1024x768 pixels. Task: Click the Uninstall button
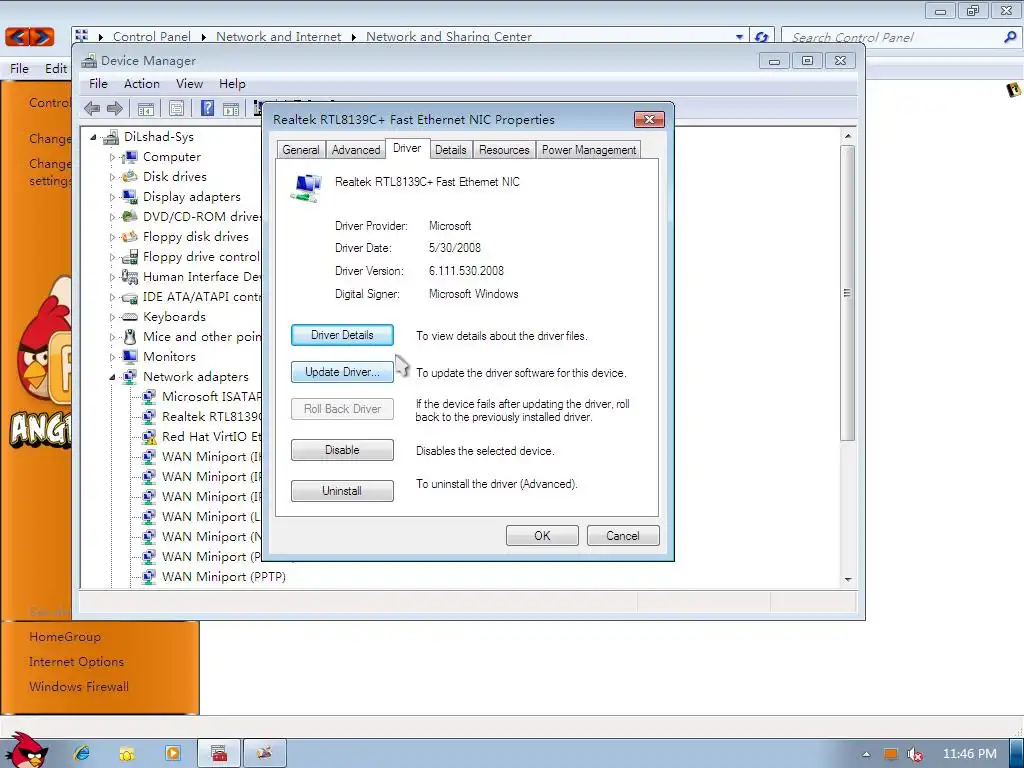[x=342, y=490]
